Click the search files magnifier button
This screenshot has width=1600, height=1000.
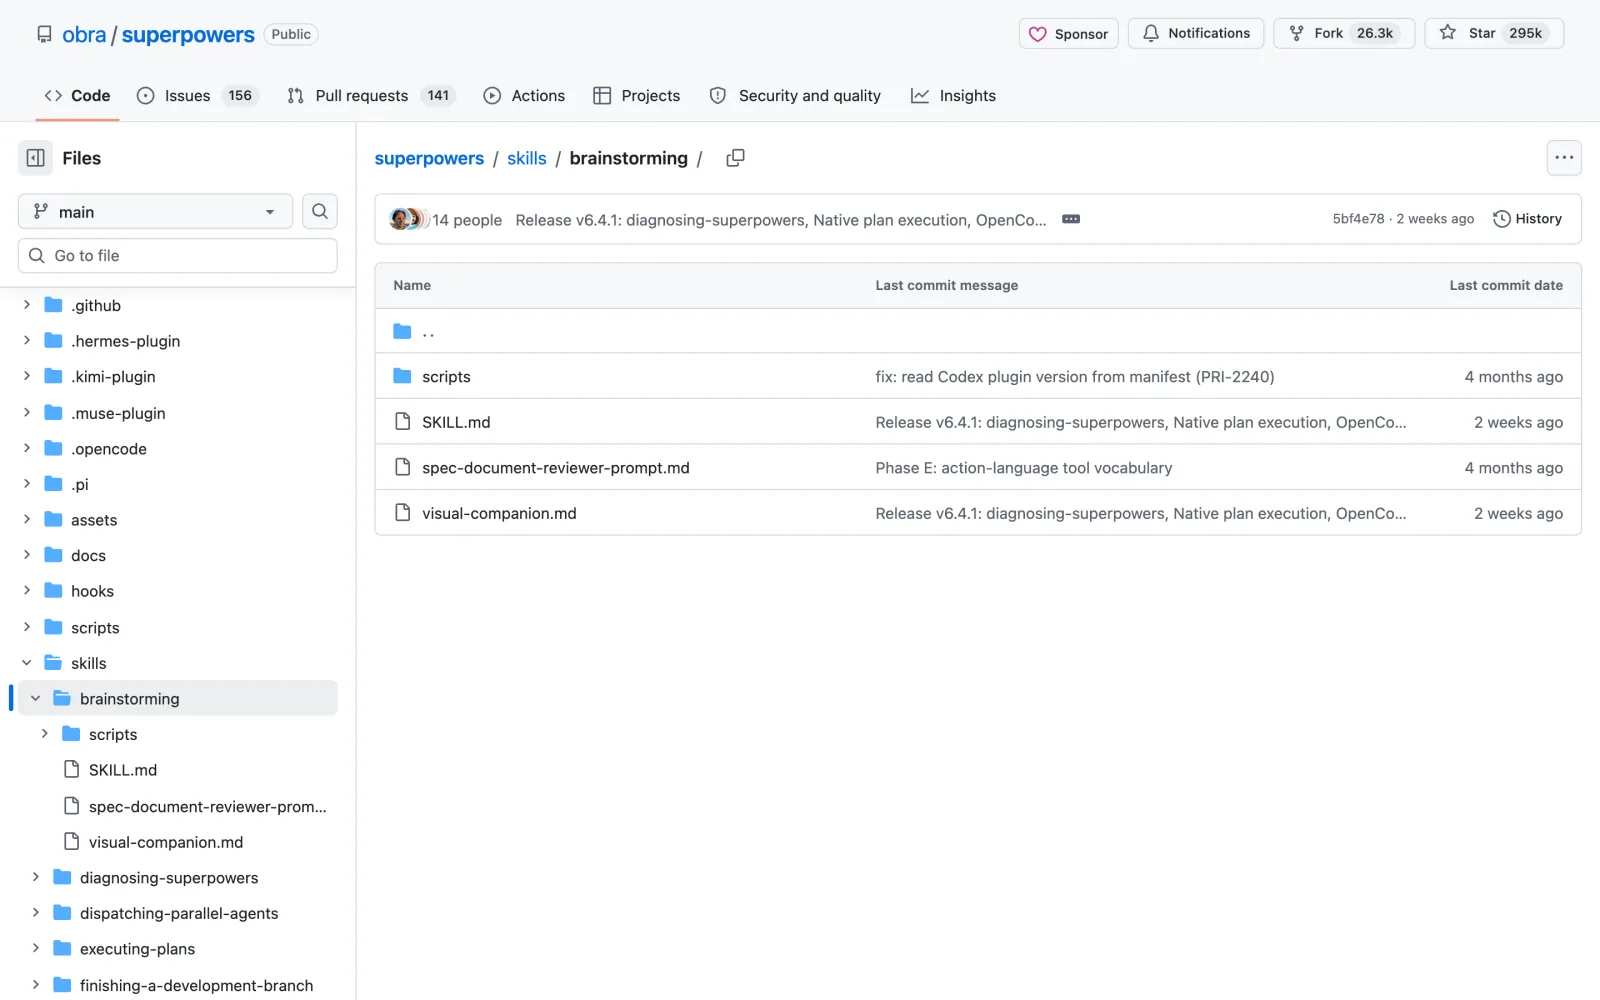point(320,211)
